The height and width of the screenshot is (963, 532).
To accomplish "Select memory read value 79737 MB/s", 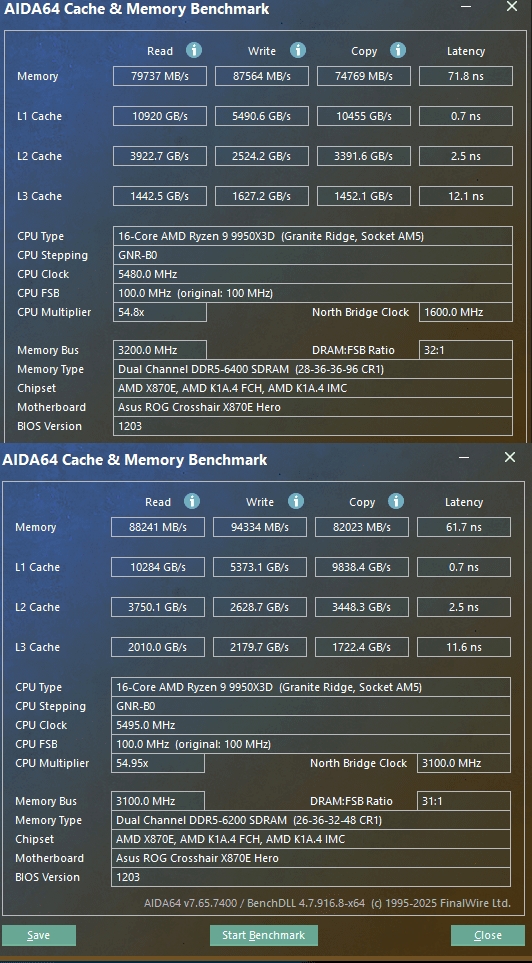I will coord(160,76).
